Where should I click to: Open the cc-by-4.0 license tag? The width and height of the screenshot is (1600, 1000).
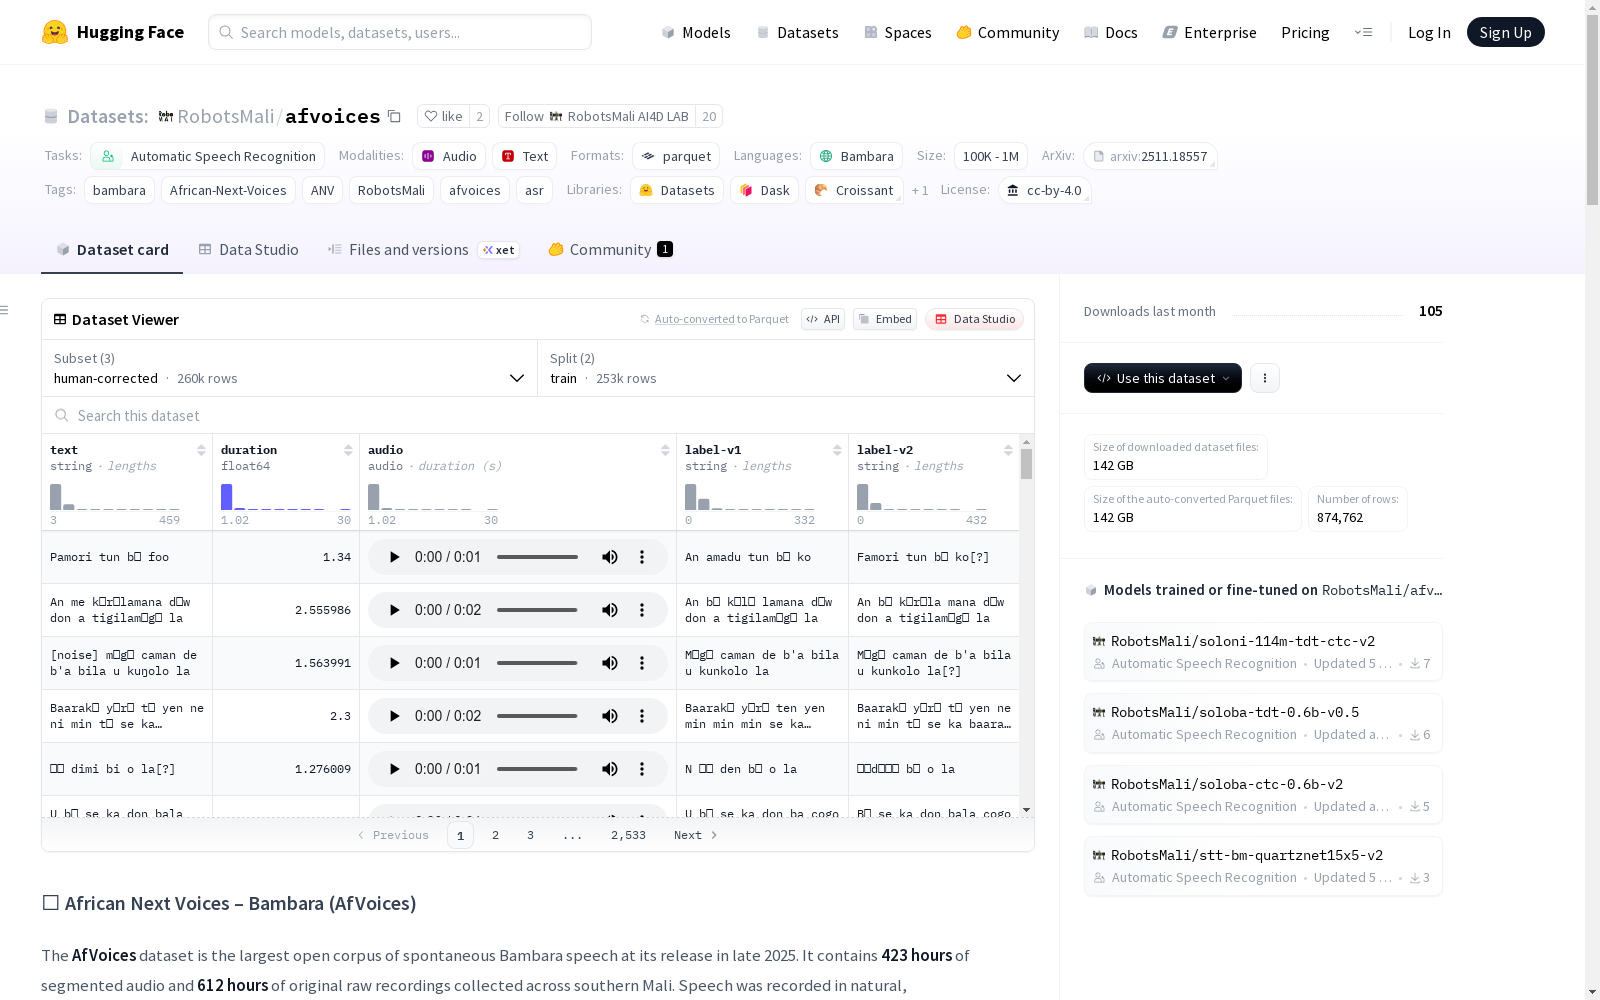[1044, 190]
